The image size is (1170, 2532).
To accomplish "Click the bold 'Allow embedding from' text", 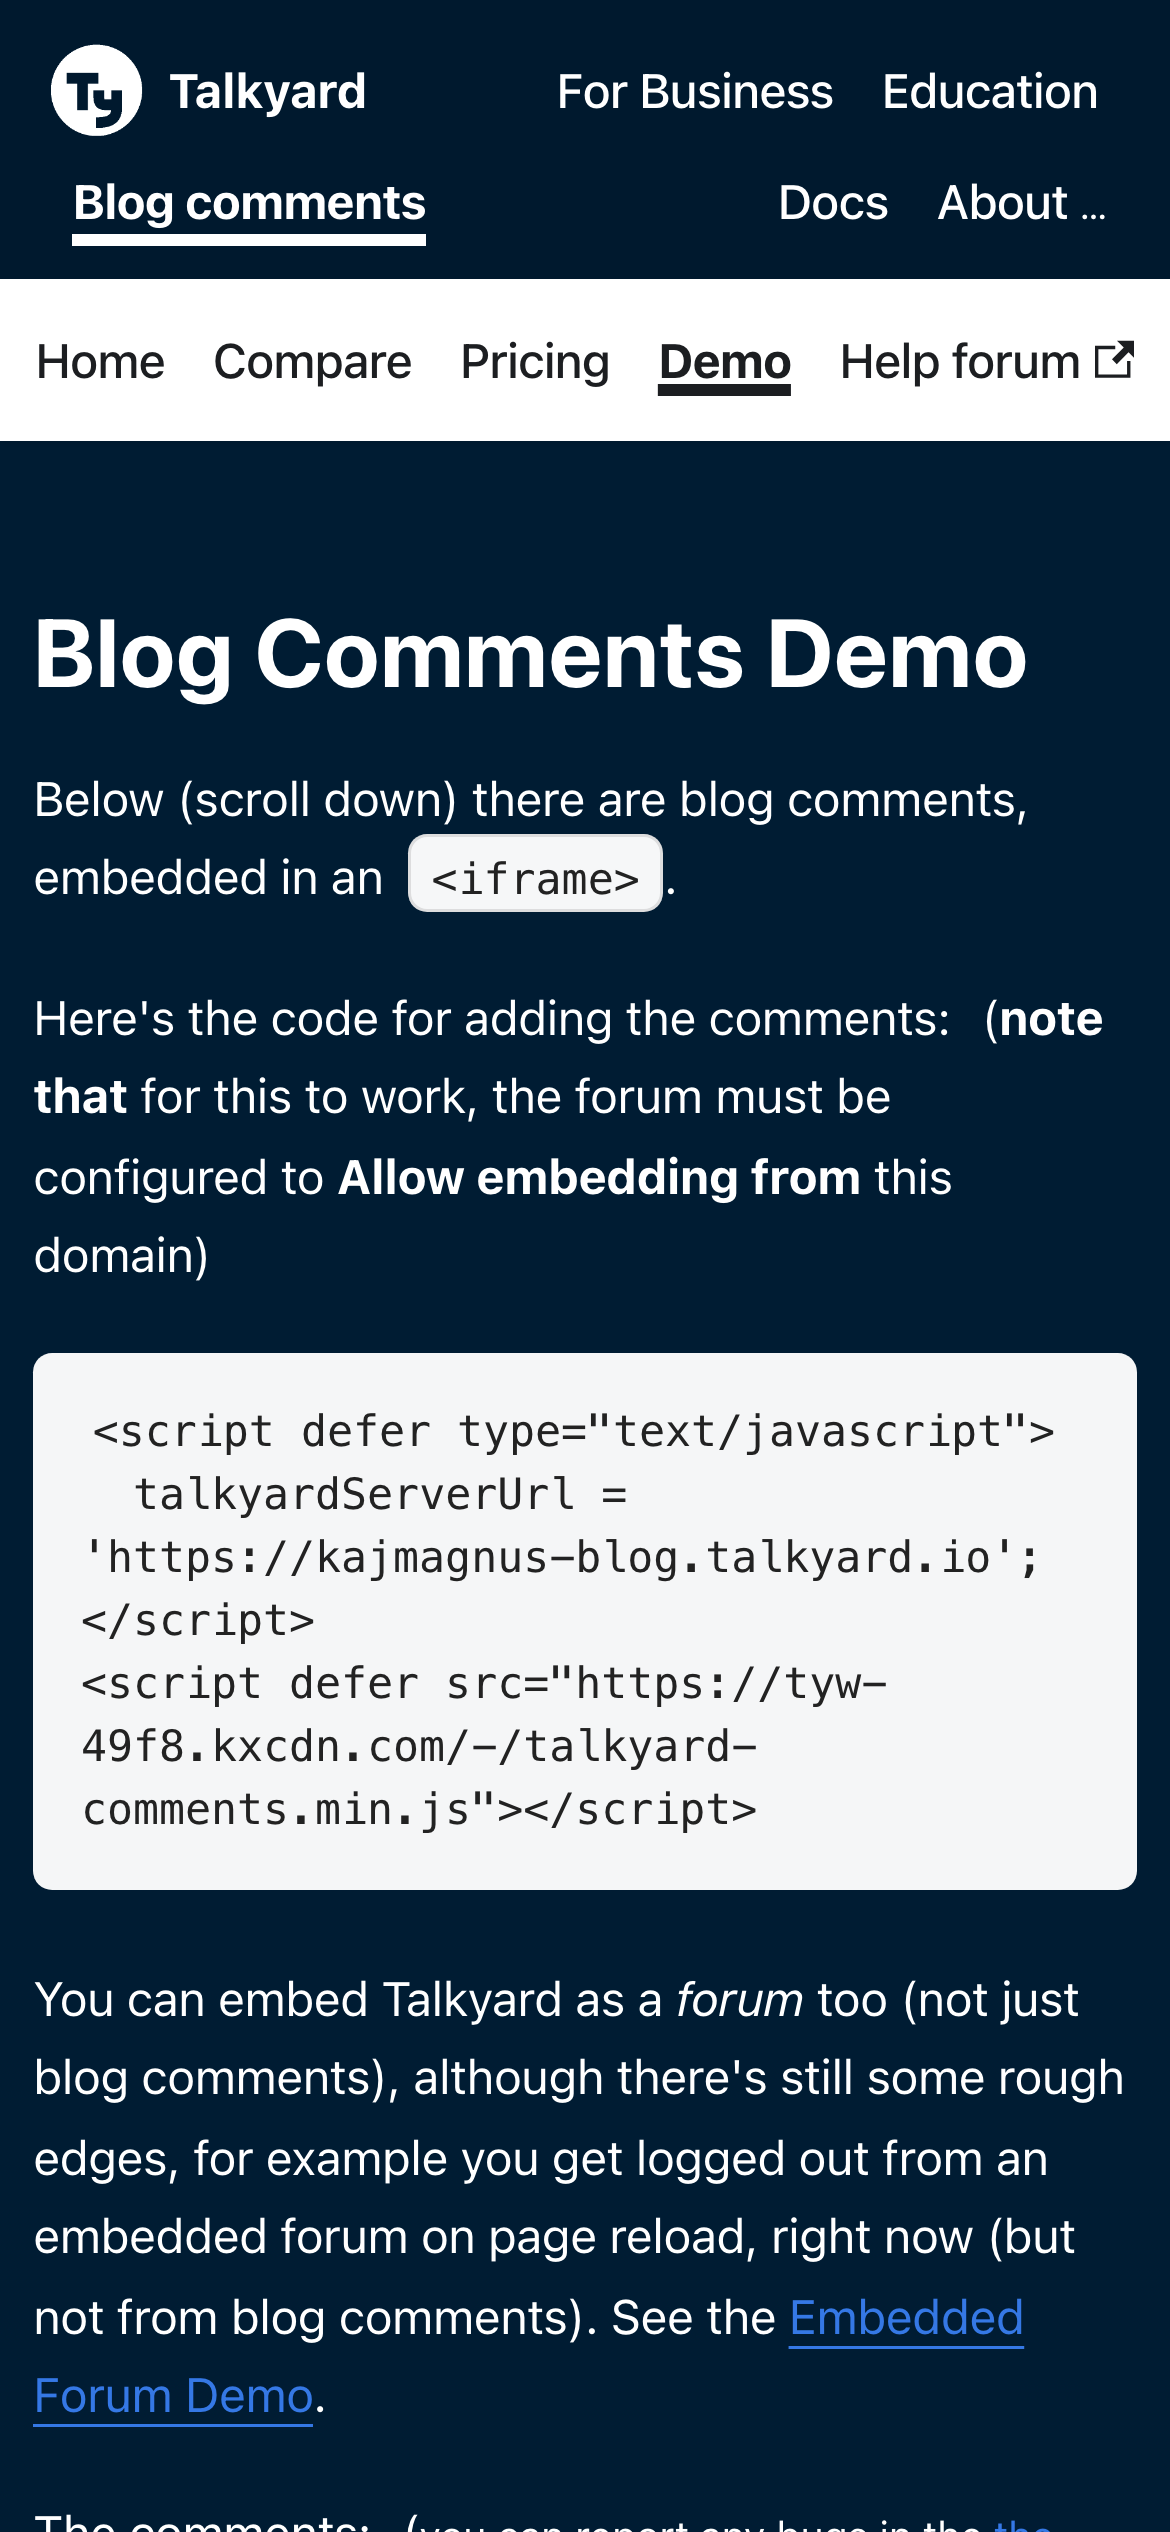I will click(599, 1177).
